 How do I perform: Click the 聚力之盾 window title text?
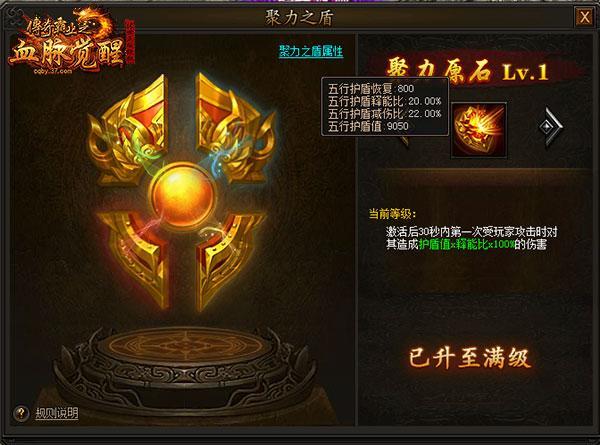pos(299,18)
